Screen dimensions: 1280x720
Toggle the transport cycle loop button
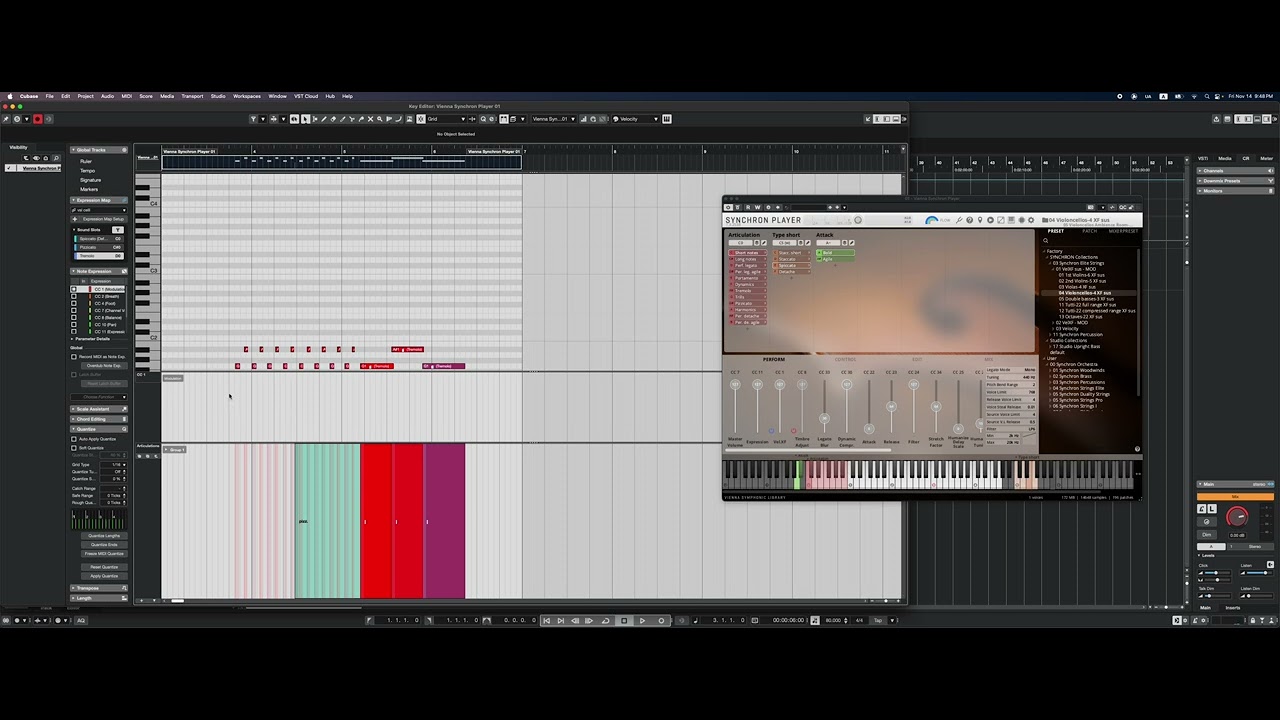point(606,620)
